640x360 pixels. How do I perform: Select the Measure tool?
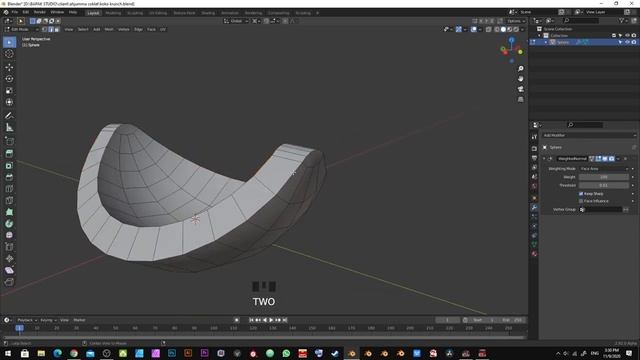click(9, 128)
